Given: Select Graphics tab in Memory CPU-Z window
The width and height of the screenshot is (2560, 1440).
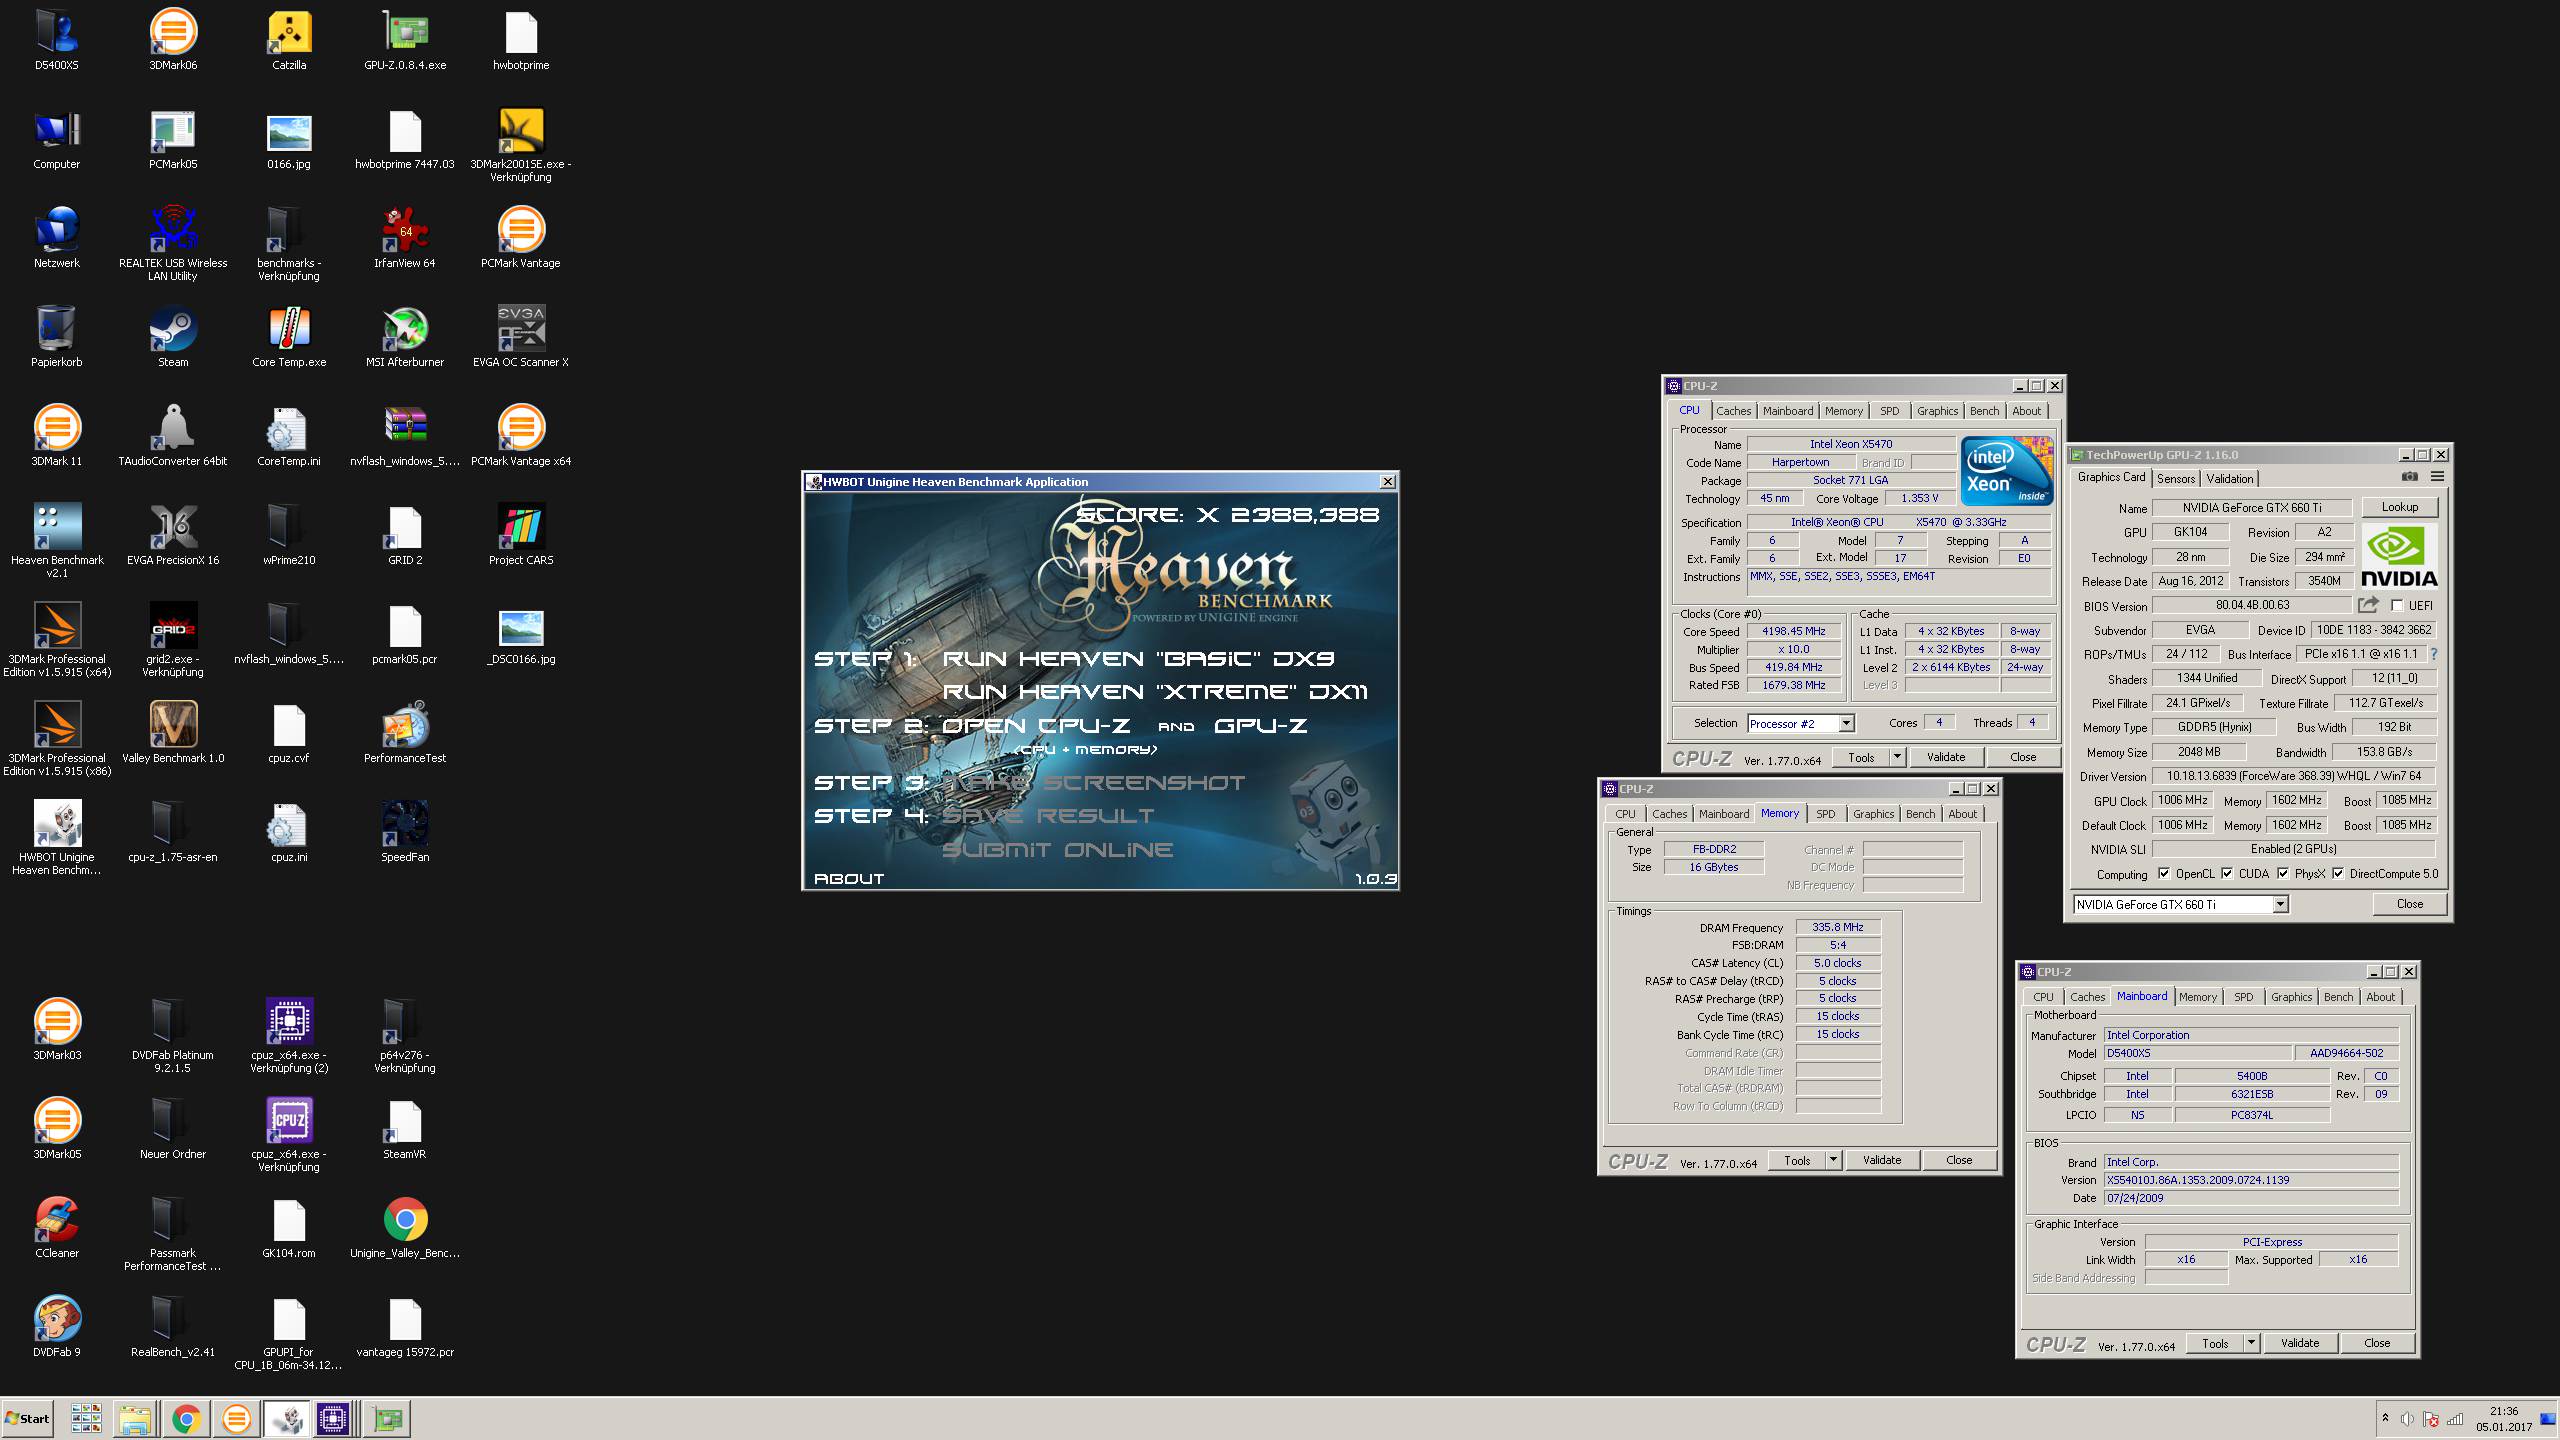Looking at the screenshot, I should [x=1873, y=814].
